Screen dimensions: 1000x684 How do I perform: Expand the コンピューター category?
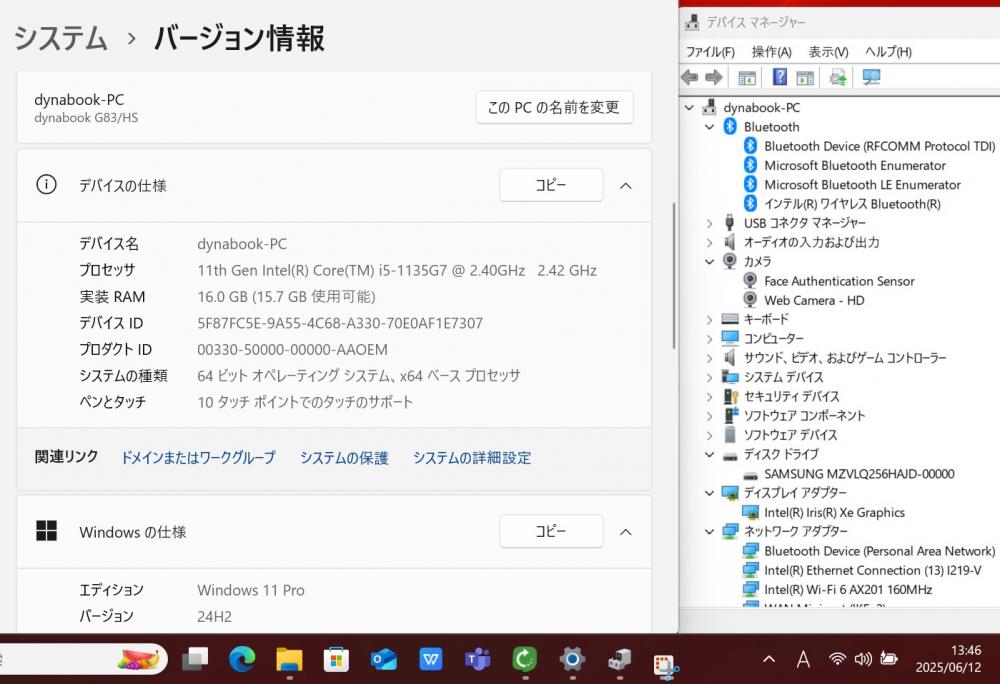[709, 338]
